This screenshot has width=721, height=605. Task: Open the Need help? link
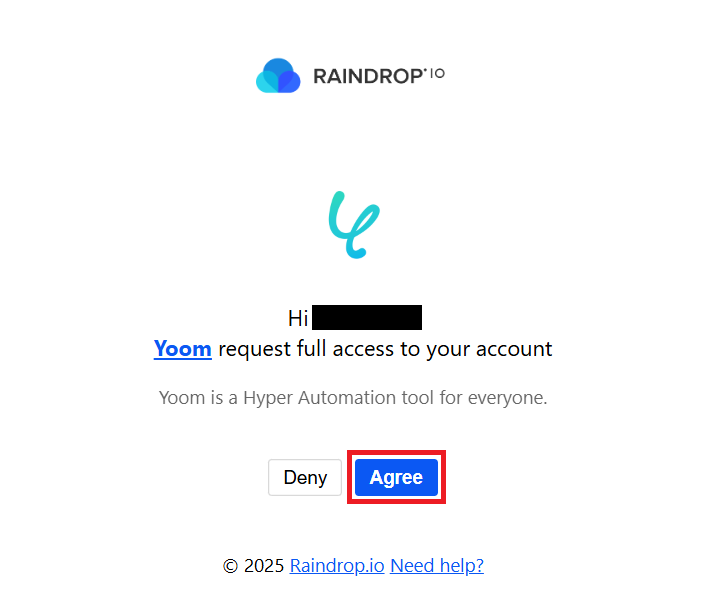(437, 565)
